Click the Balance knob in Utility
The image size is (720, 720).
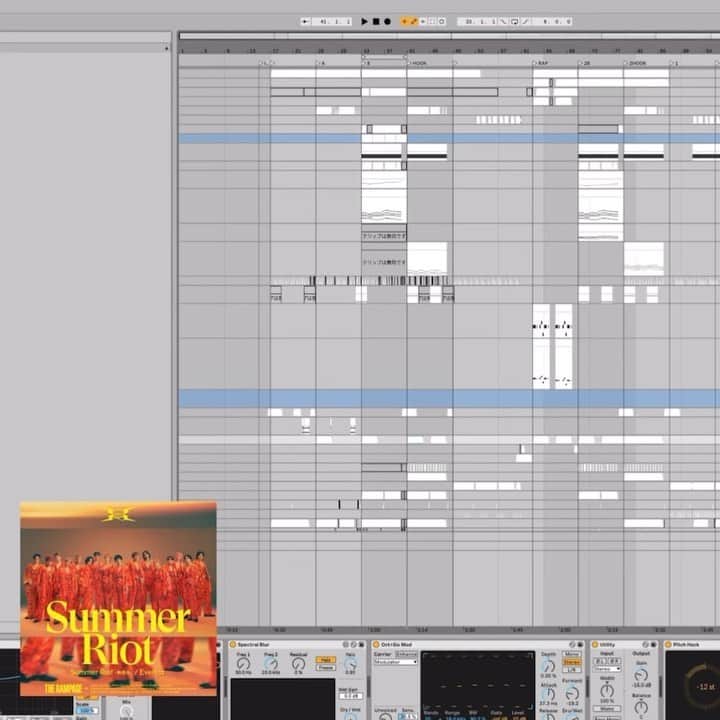641,707
